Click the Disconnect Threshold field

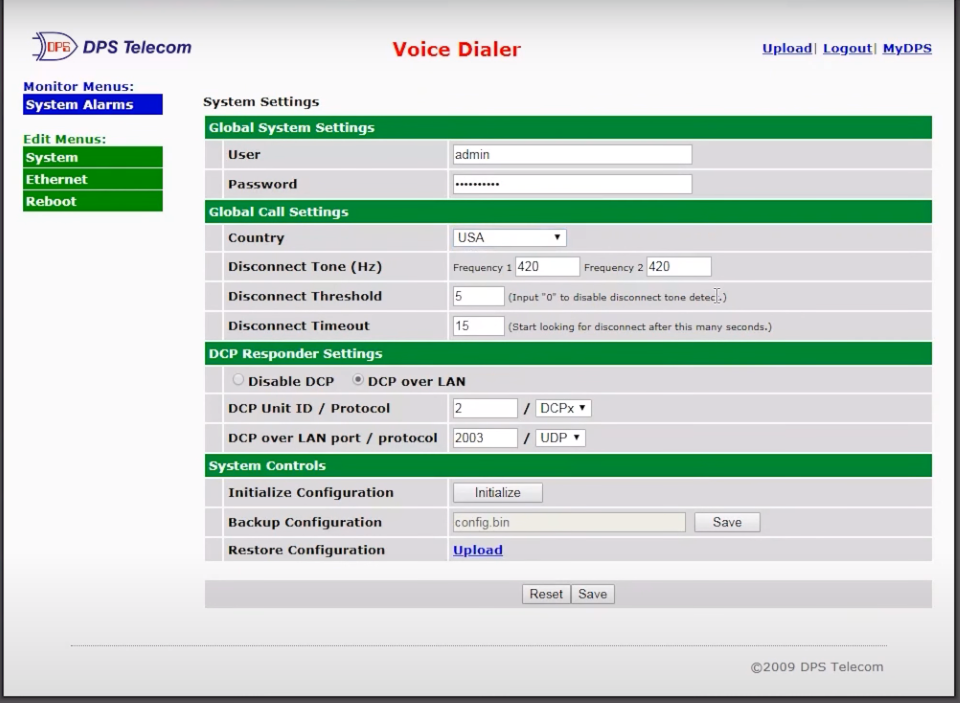point(479,296)
